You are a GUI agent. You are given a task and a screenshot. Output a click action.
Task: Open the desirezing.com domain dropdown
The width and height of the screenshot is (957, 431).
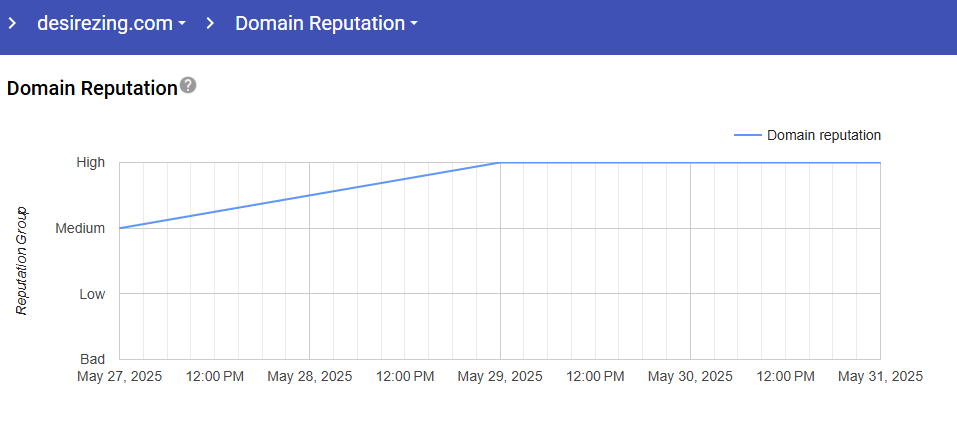tap(111, 24)
